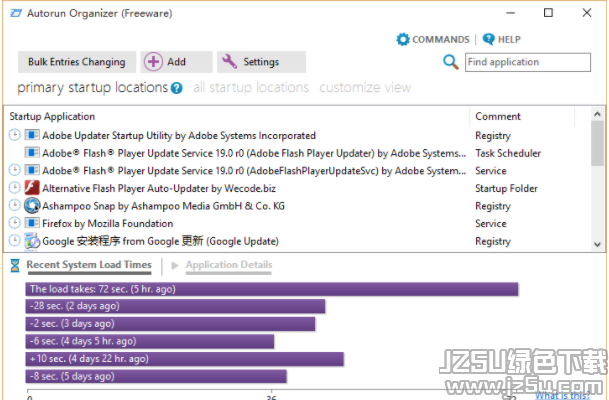Open Settings with the wrench button

pyautogui.click(x=261, y=62)
